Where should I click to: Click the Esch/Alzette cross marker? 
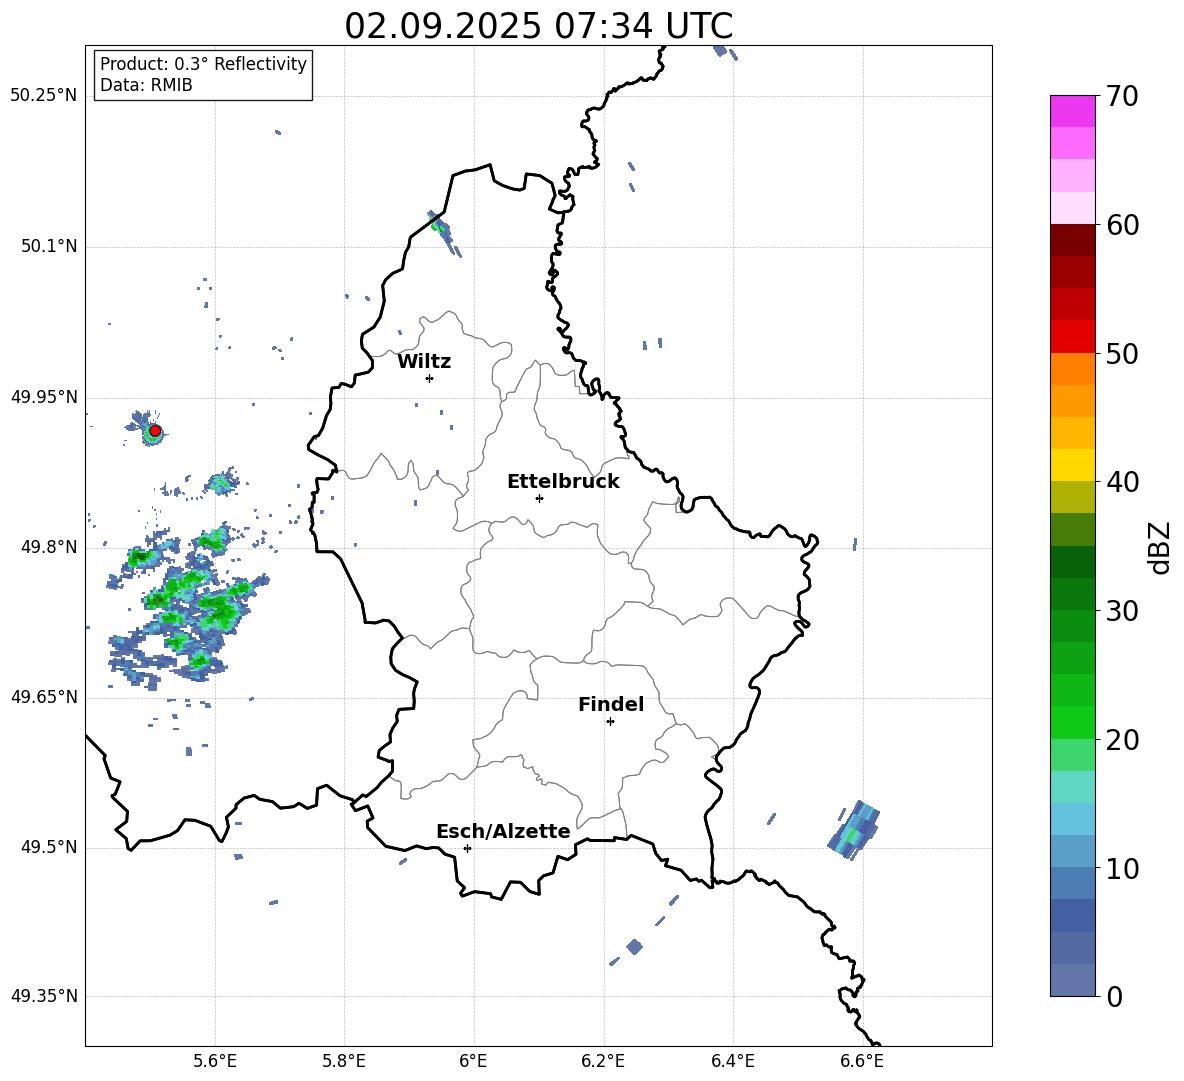pos(467,848)
